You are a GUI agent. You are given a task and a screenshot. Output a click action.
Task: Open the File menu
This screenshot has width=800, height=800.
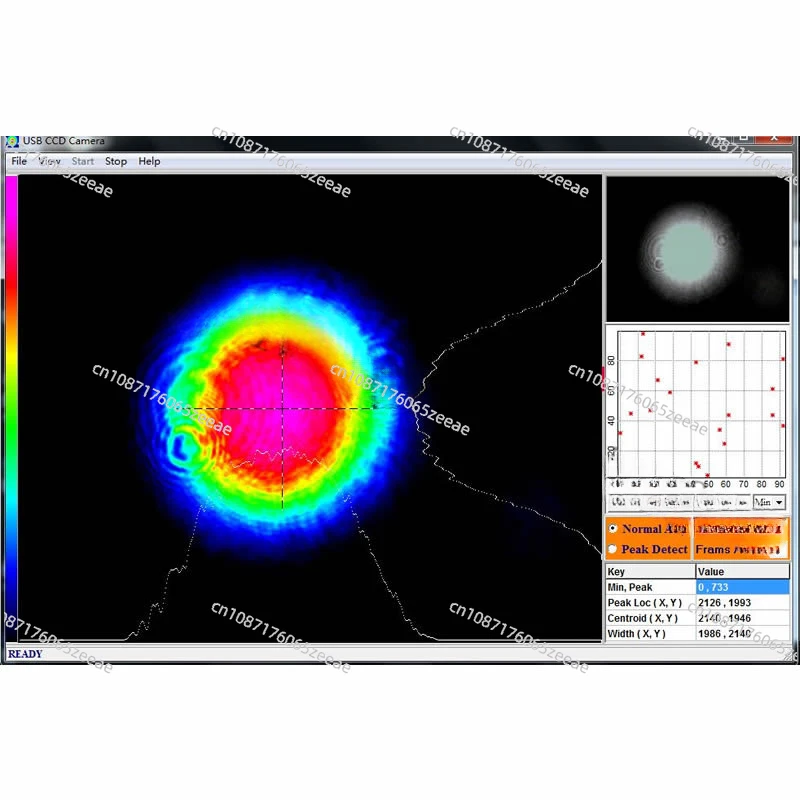click(19, 161)
